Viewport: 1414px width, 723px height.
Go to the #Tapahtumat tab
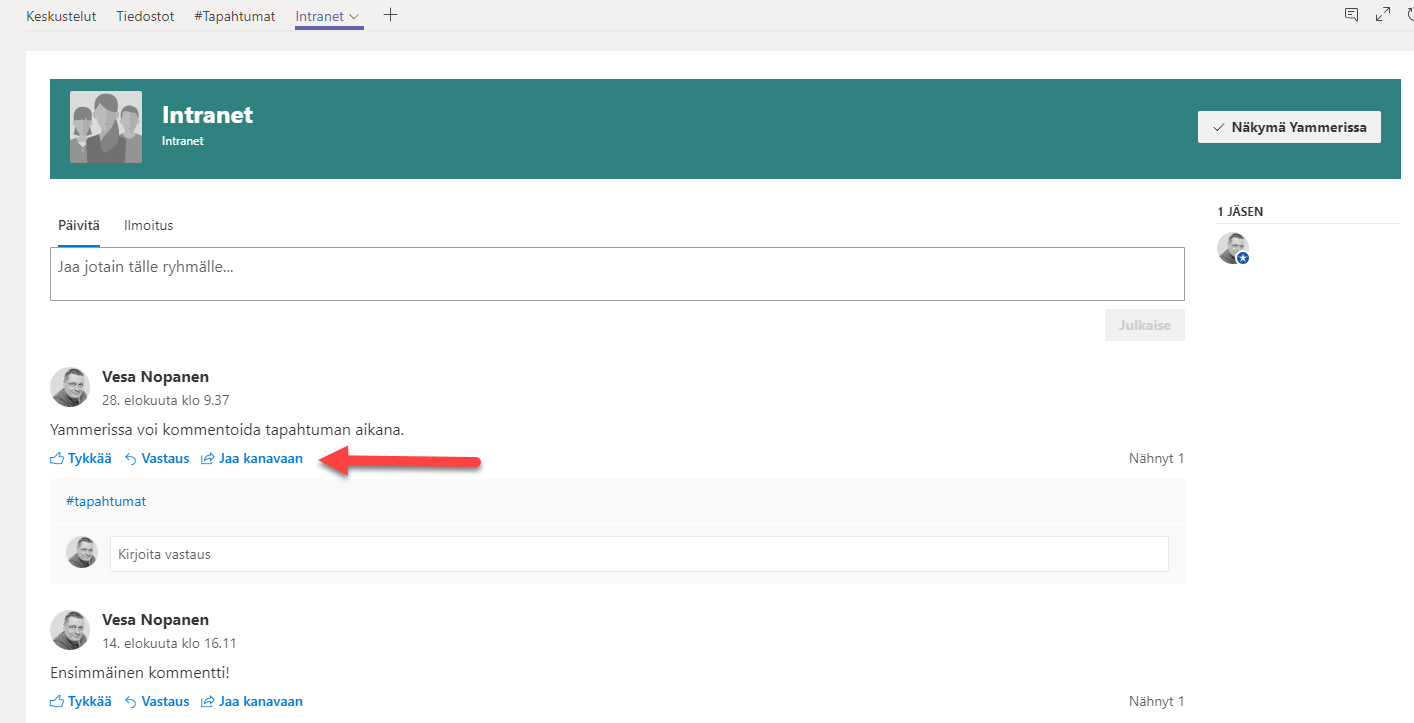tap(234, 16)
